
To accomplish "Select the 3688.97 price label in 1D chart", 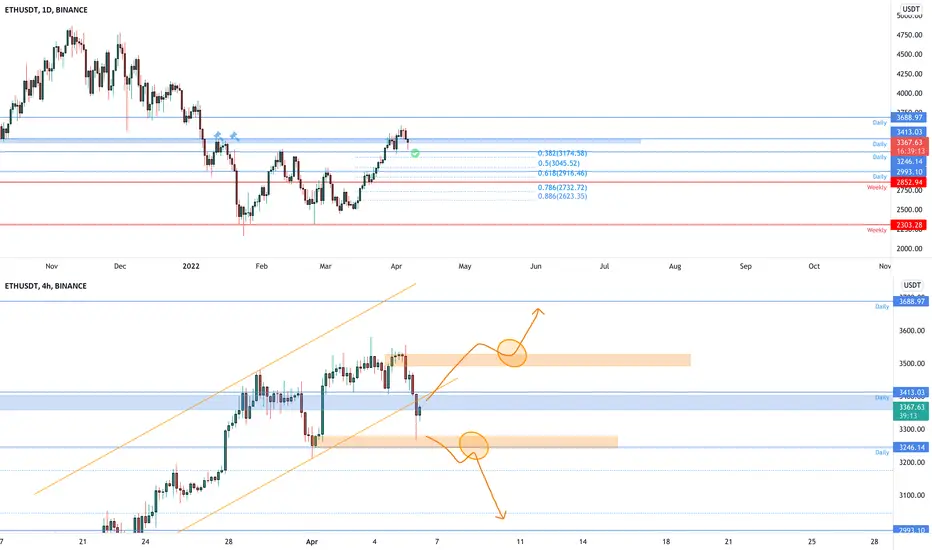I will tap(909, 117).
